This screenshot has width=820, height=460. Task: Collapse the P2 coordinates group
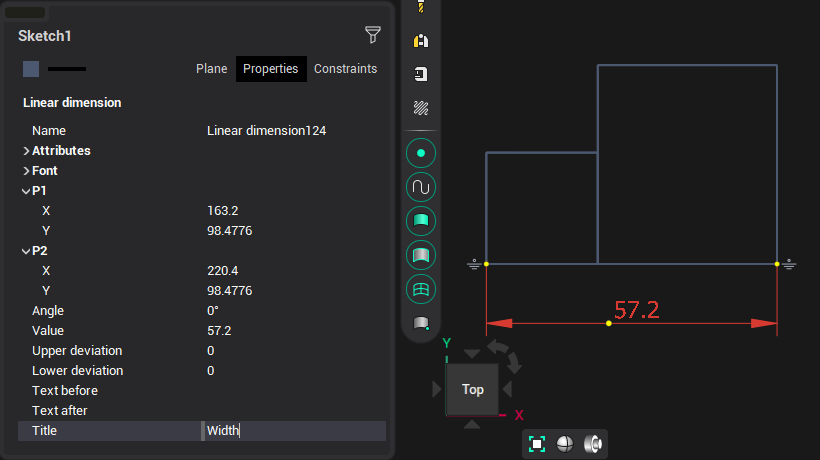coord(26,251)
